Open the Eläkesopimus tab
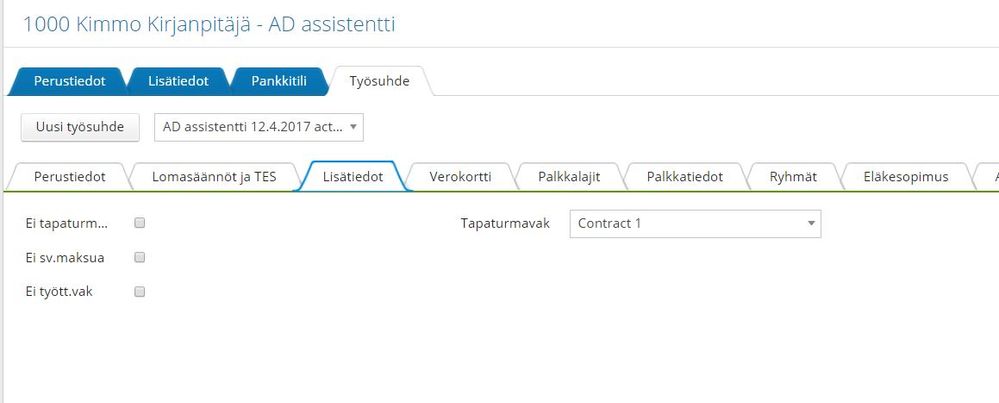Screen dimensions: 999x403 [905, 176]
